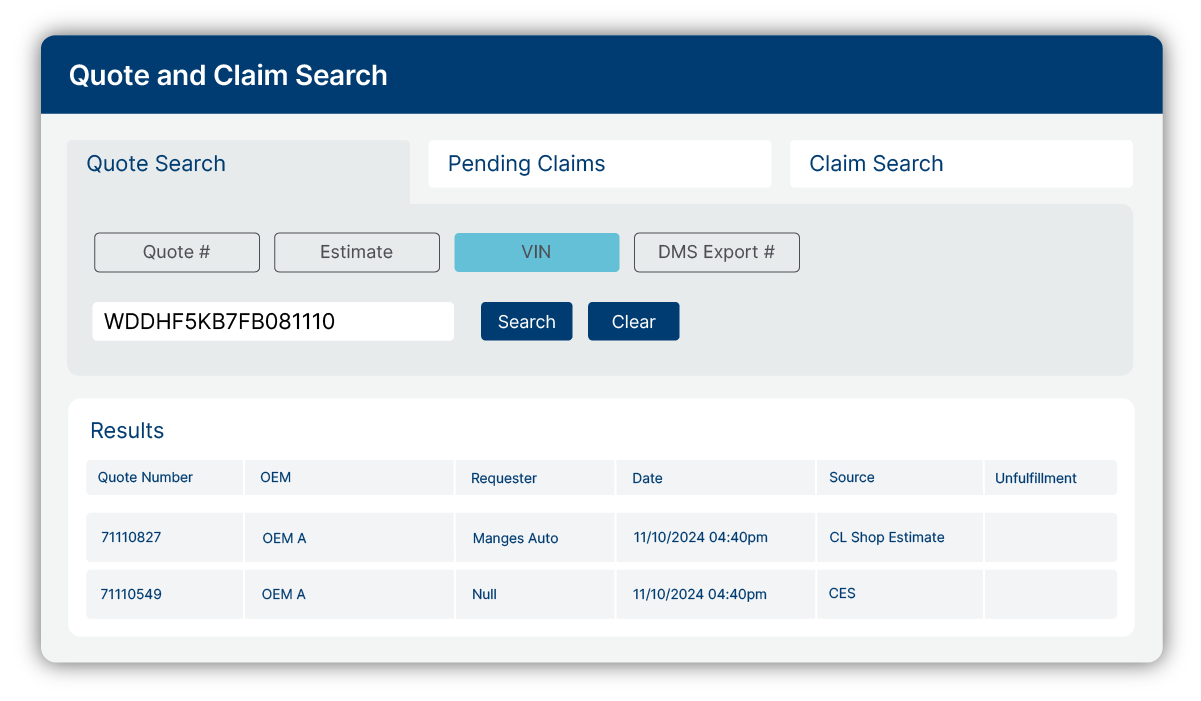This screenshot has width=1201, height=701.
Task: Go to the Claim Search tab
Action: pyautogui.click(x=876, y=164)
